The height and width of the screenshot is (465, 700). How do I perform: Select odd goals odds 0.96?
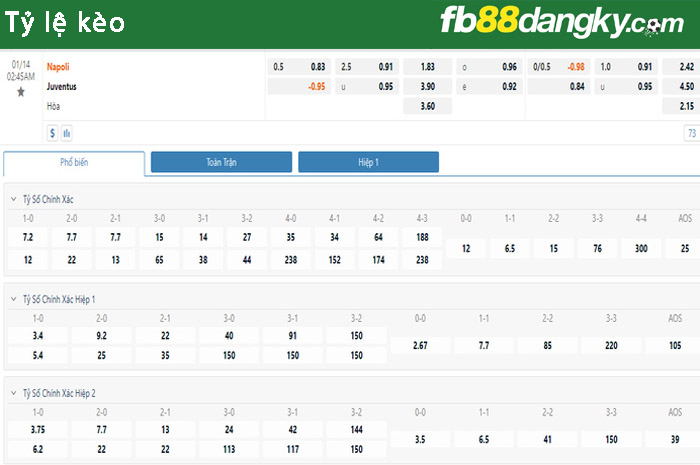point(489,67)
